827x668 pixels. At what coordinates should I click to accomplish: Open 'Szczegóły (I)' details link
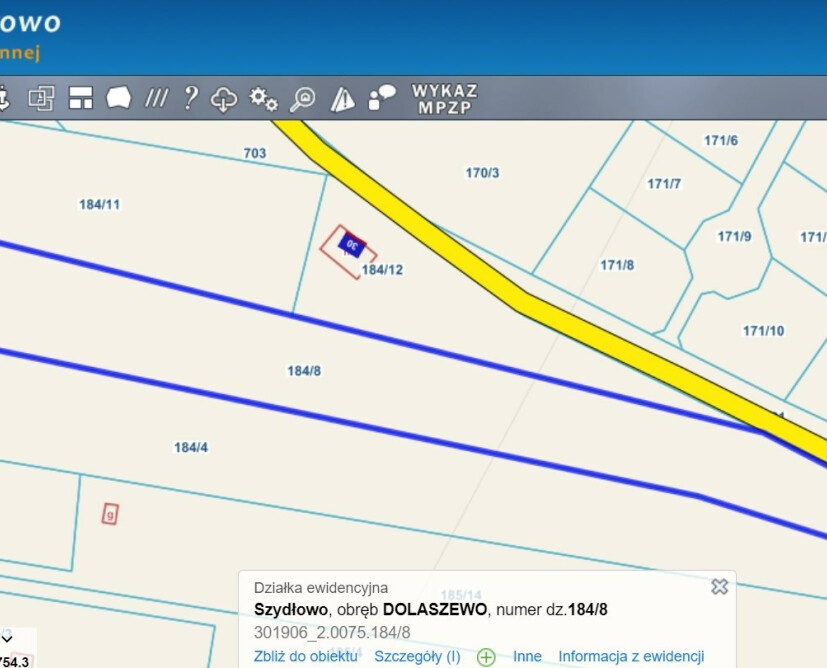pyautogui.click(x=417, y=657)
